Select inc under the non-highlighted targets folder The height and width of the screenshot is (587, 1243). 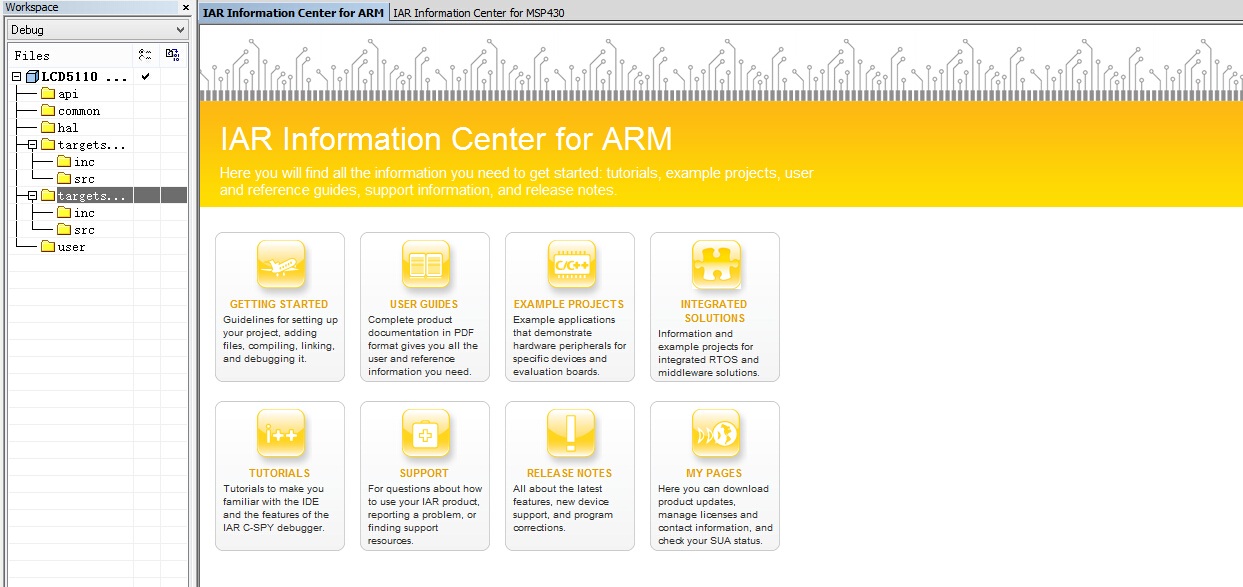point(76,162)
